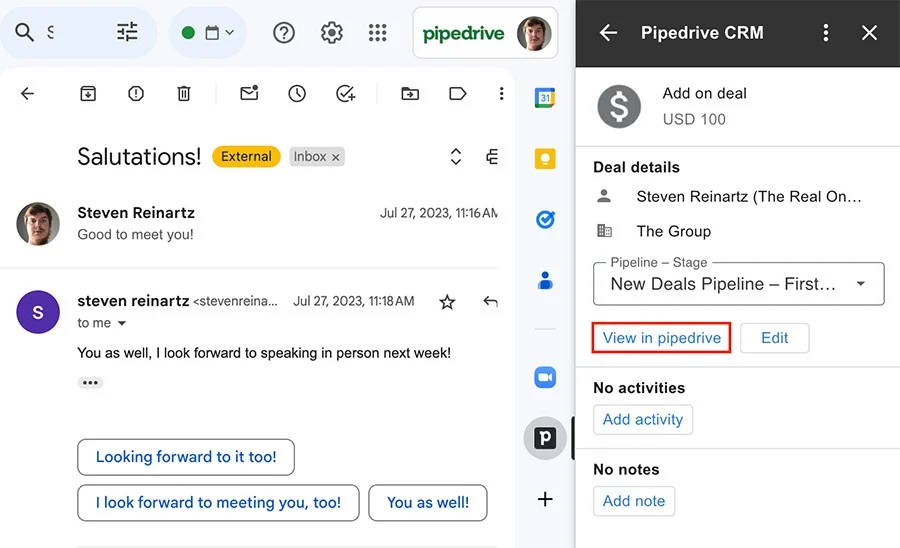Open the Support help icon
The width and height of the screenshot is (900, 548).
click(x=284, y=33)
